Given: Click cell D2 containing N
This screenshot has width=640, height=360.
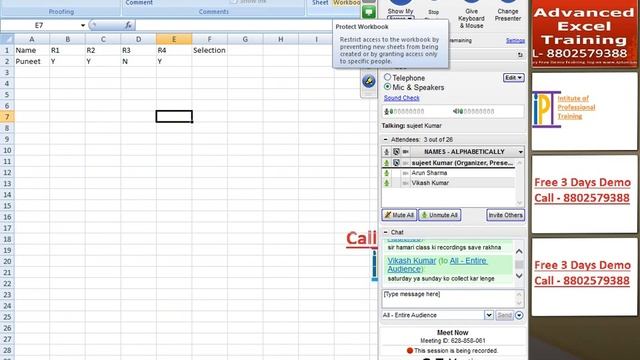Looking at the screenshot, I should (138, 61).
